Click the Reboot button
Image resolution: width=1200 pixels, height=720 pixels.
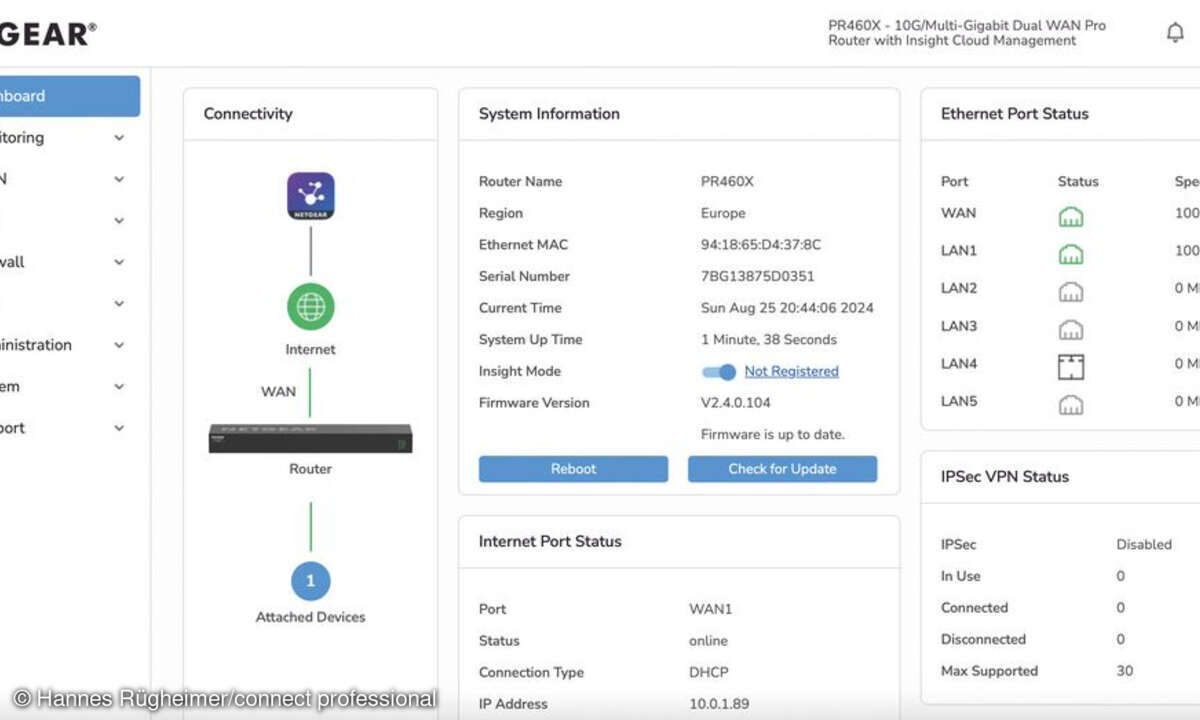coord(573,469)
